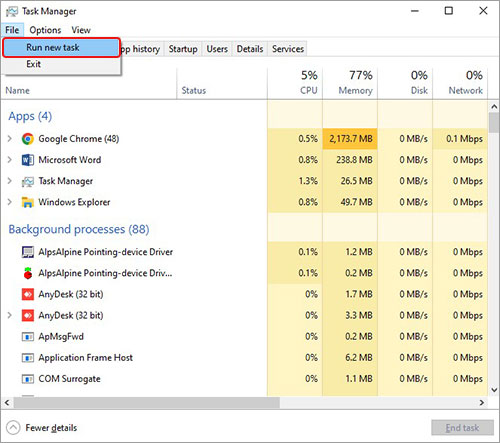Click the ApMsgFwd process icon

[x=28, y=337]
